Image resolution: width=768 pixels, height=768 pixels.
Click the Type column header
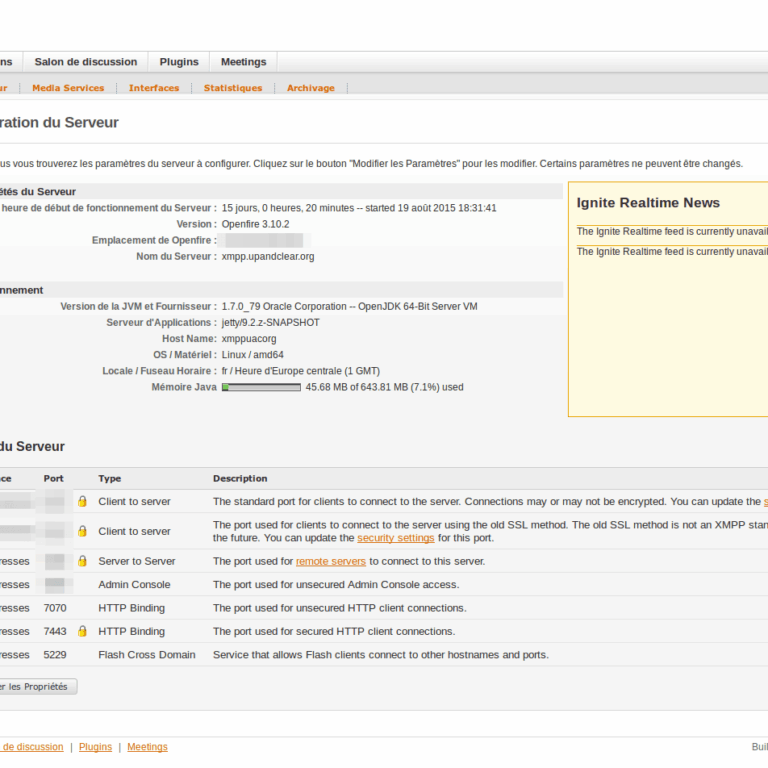pos(110,479)
